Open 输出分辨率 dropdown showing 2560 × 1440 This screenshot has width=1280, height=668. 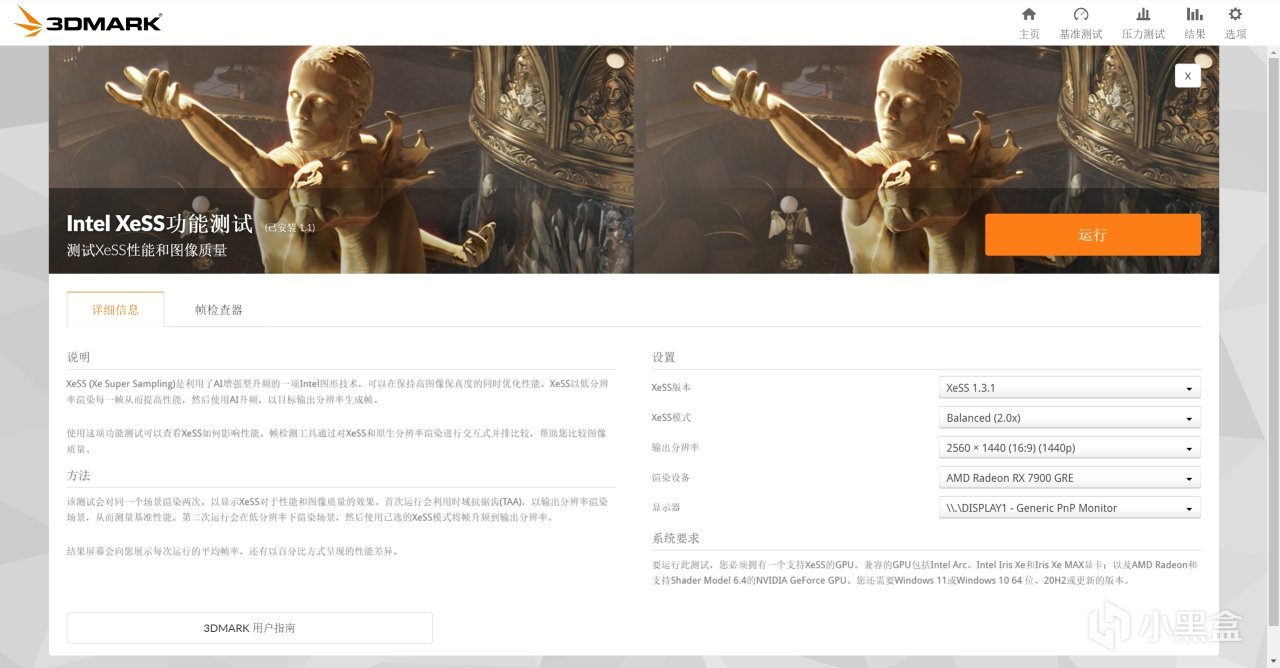point(1070,448)
